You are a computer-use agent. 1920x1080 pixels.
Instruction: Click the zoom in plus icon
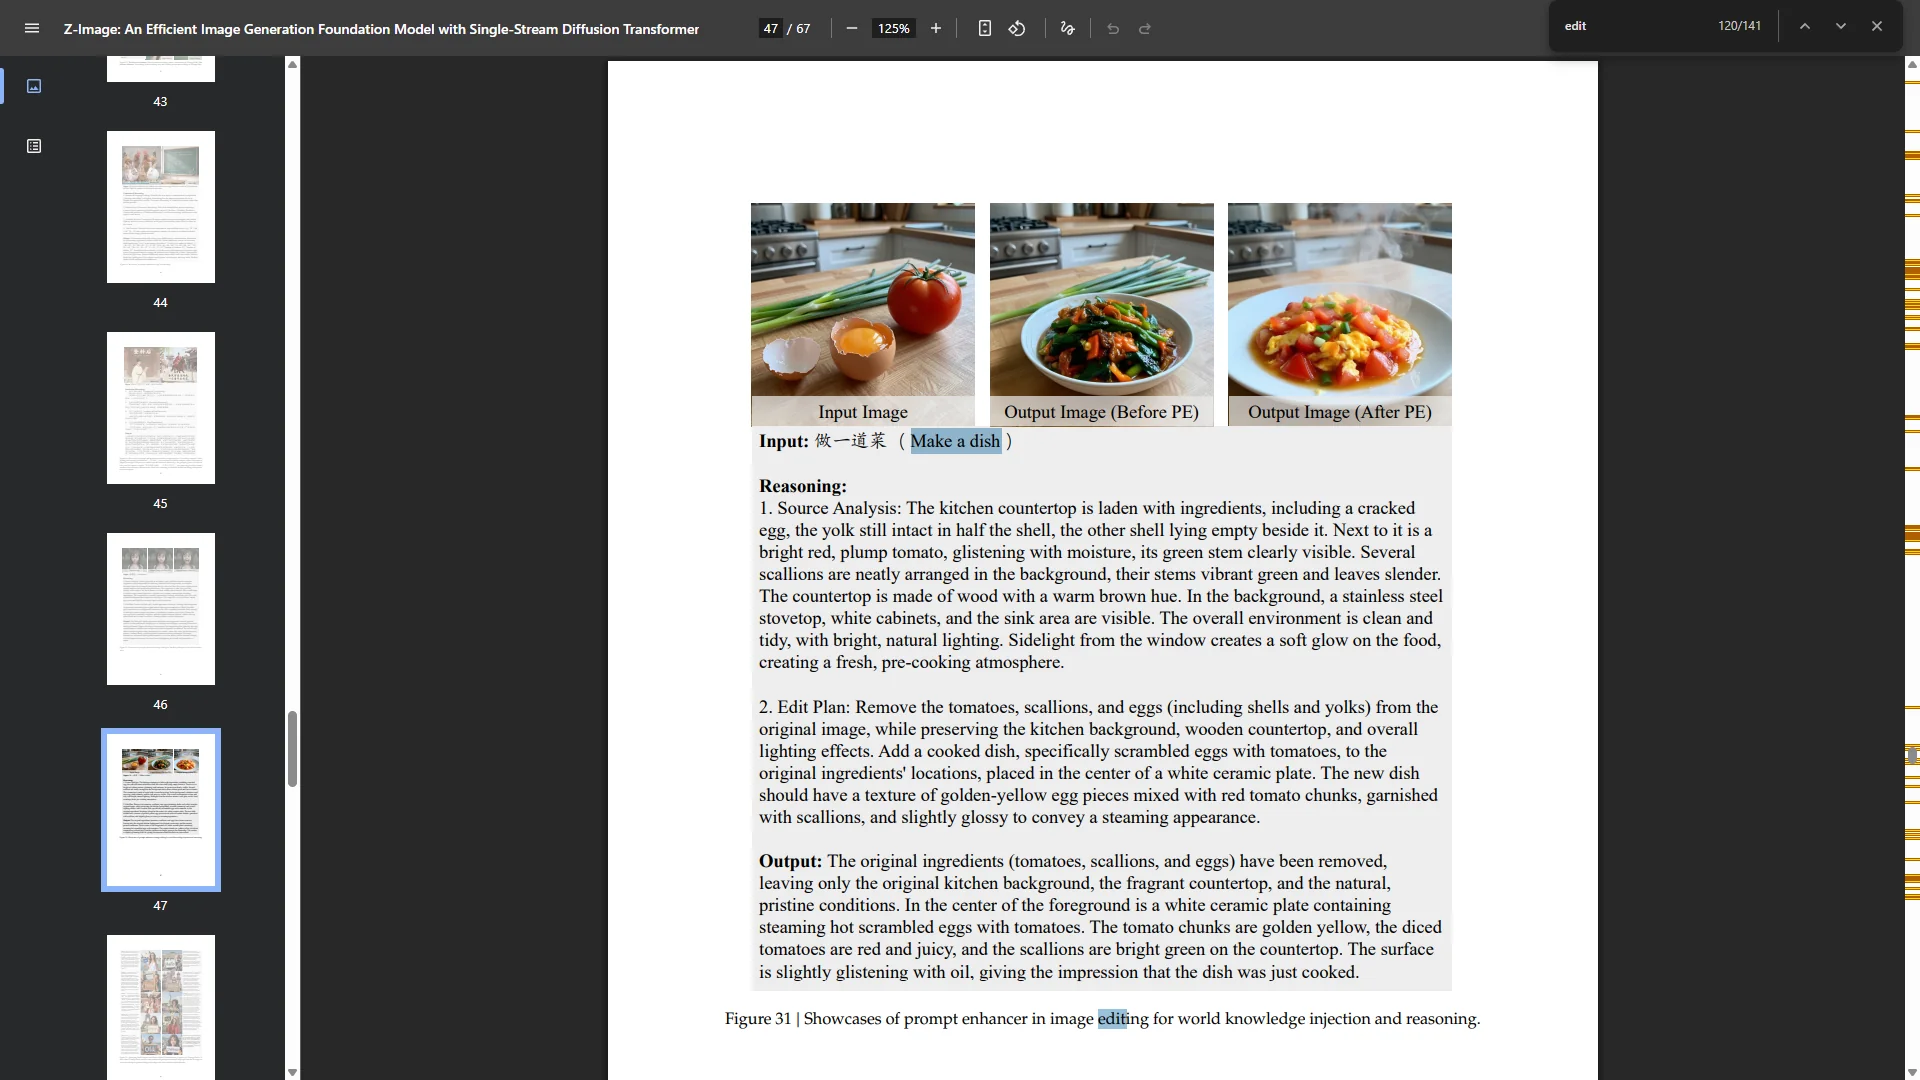(936, 28)
